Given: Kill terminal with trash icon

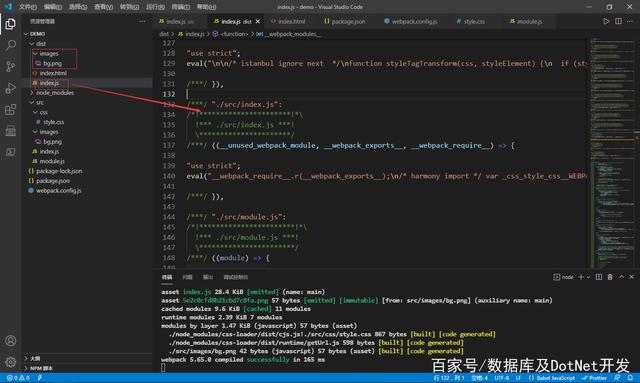Looking at the screenshot, I should point(610,277).
